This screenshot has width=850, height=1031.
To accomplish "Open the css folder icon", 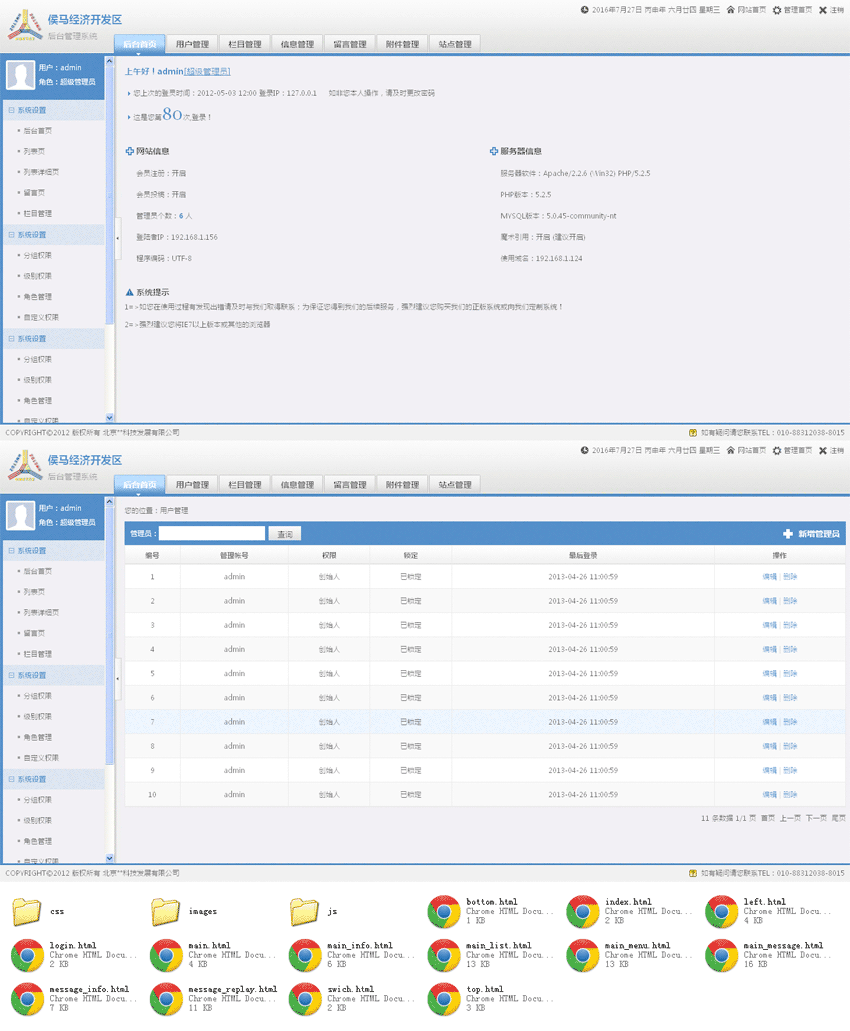I will pyautogui.click(x=28, y=911).
